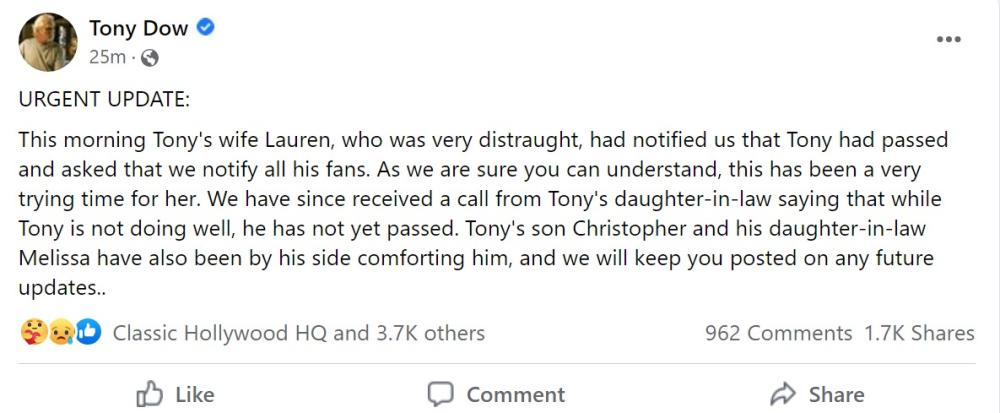The width and height of the screenshot is (1000, 413).
Task: Open the 962 Comments list
Action: pyautogui.click(x=778, y=333)
